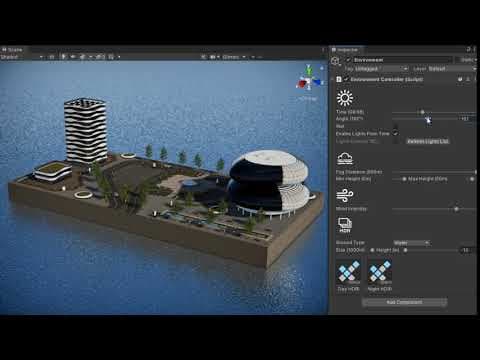Open the component help icon in header
The width and height of the screenshot is (480, 360).
[460, 79]
